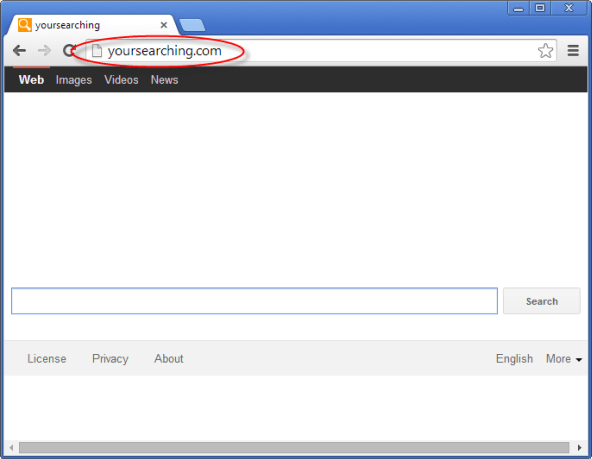
Task: Click the right scroll arrow on the horizontal scrollbar
Action: point(580,448)
